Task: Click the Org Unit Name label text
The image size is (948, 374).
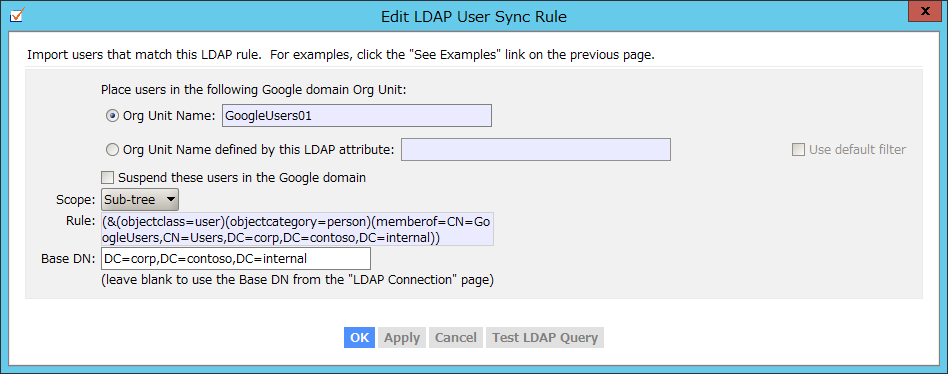Action: pos(169,116)
